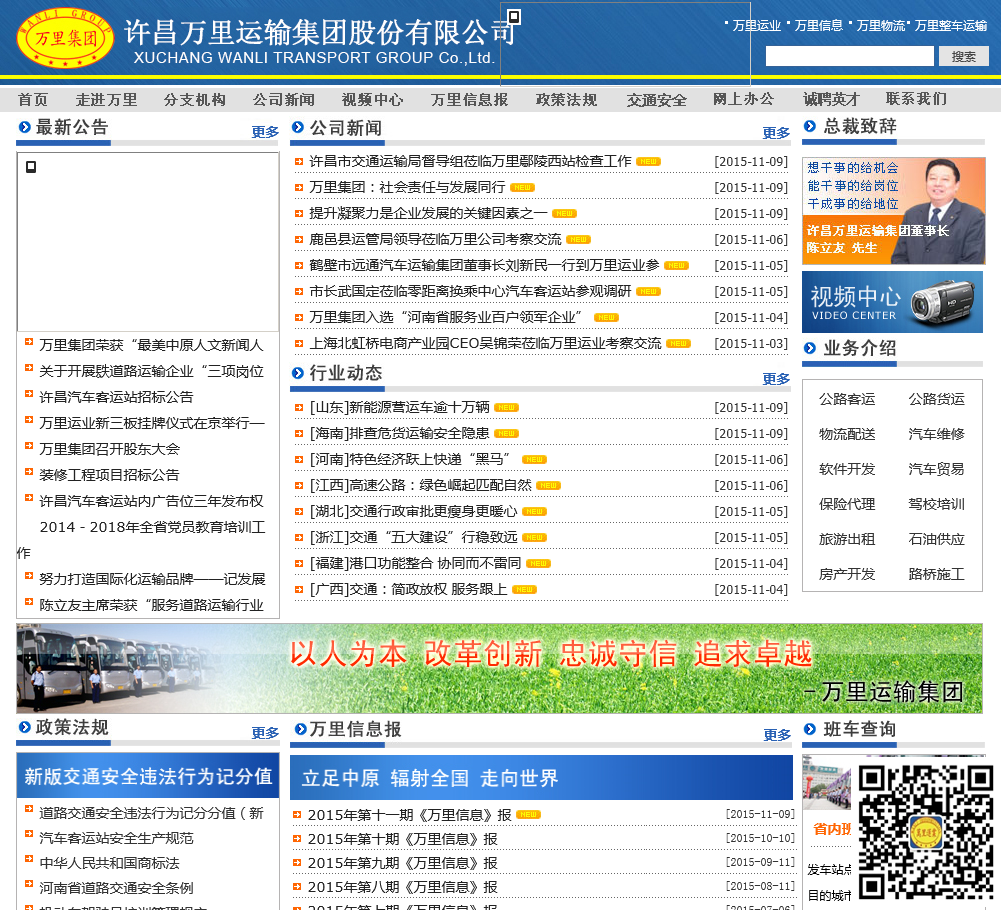1001x910 pixels.
Task: Open news 提升凝聚力是企业发展的关键因素之一
Action: click(x=428, y=213)
